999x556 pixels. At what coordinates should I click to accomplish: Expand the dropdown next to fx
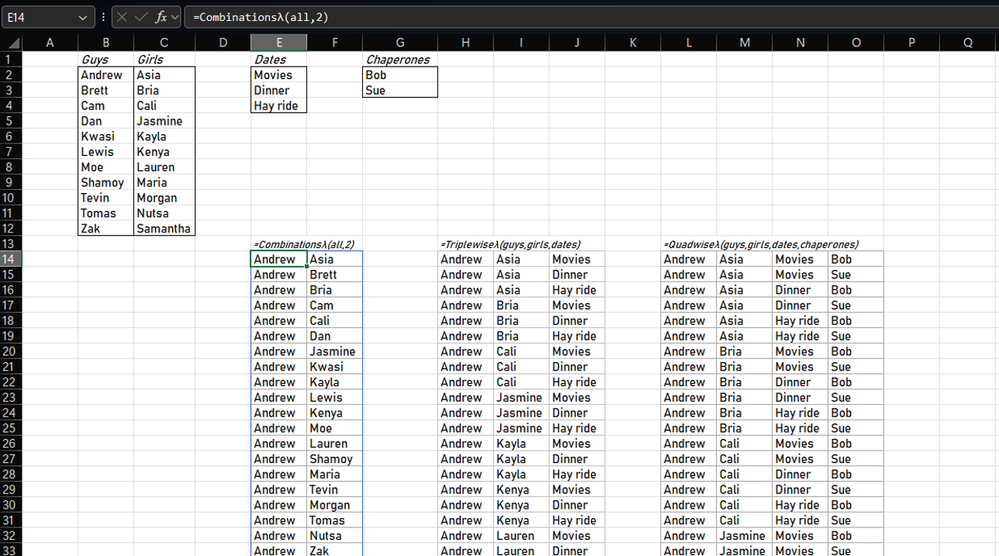(x=175, y=17)
